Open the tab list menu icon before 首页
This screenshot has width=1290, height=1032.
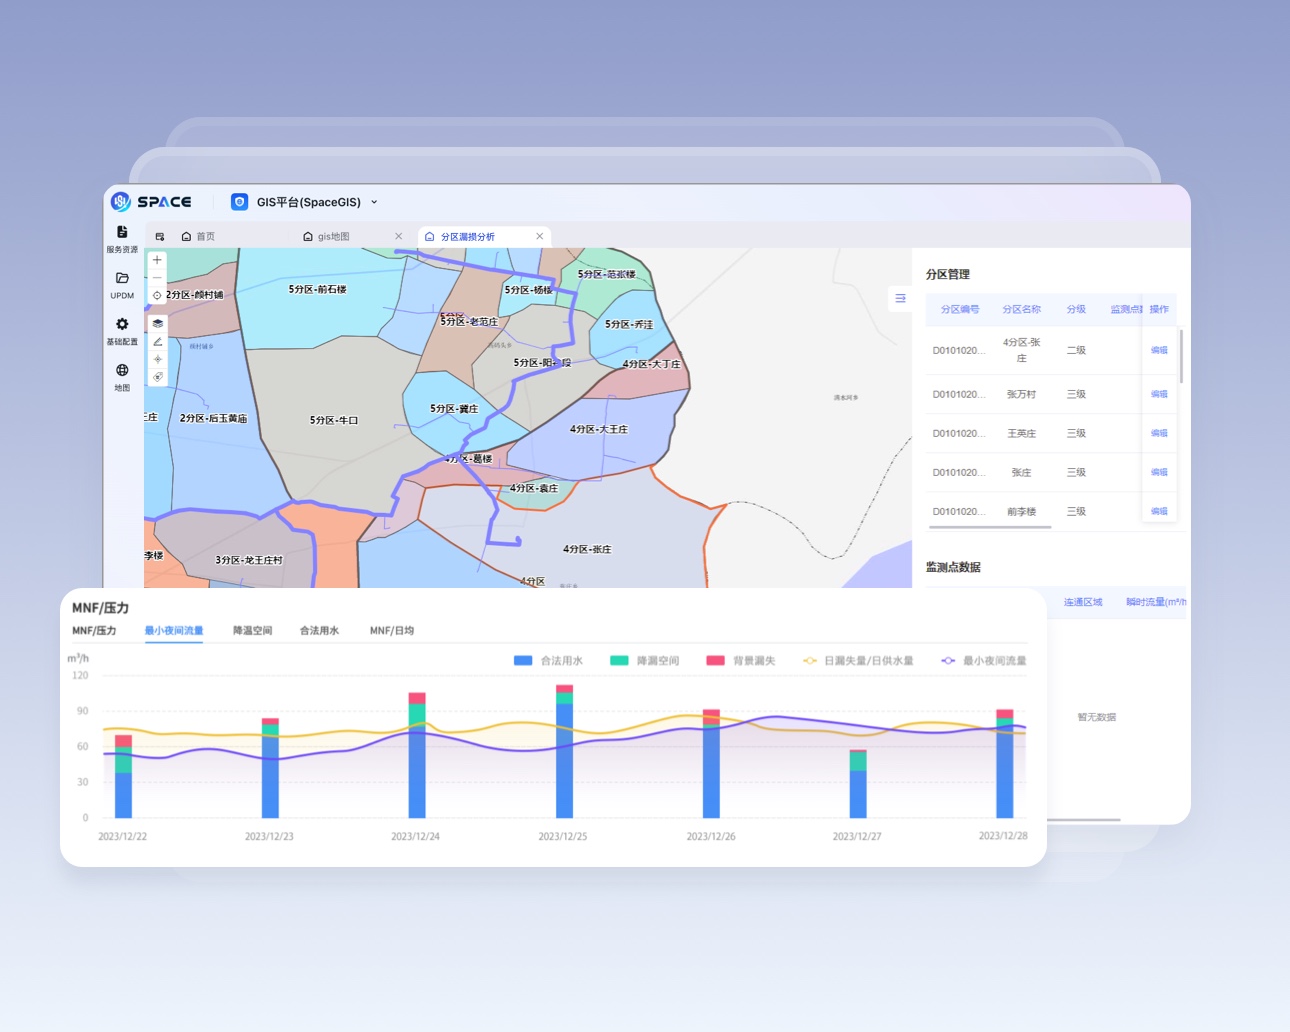(160, 237)
